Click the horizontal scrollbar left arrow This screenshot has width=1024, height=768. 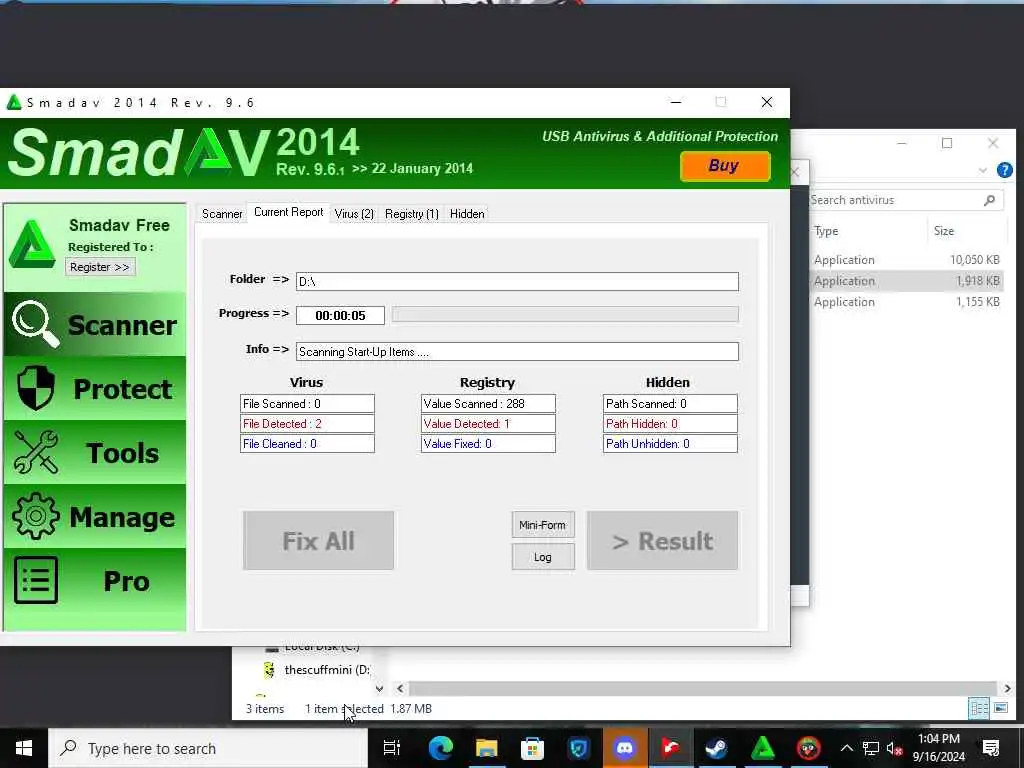pyautogui.click(x=400, y=688)
